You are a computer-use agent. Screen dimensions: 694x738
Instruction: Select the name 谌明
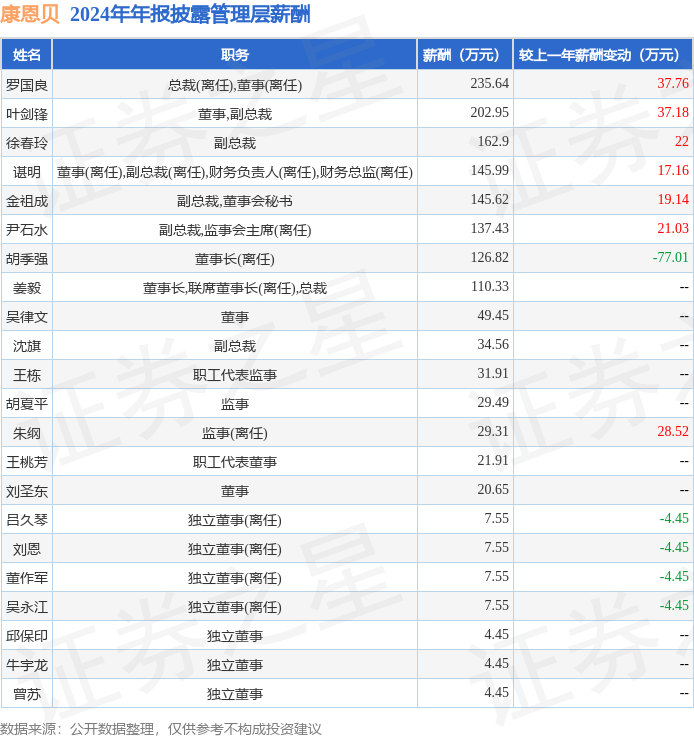pyautogui.click(x=27, y=172)
